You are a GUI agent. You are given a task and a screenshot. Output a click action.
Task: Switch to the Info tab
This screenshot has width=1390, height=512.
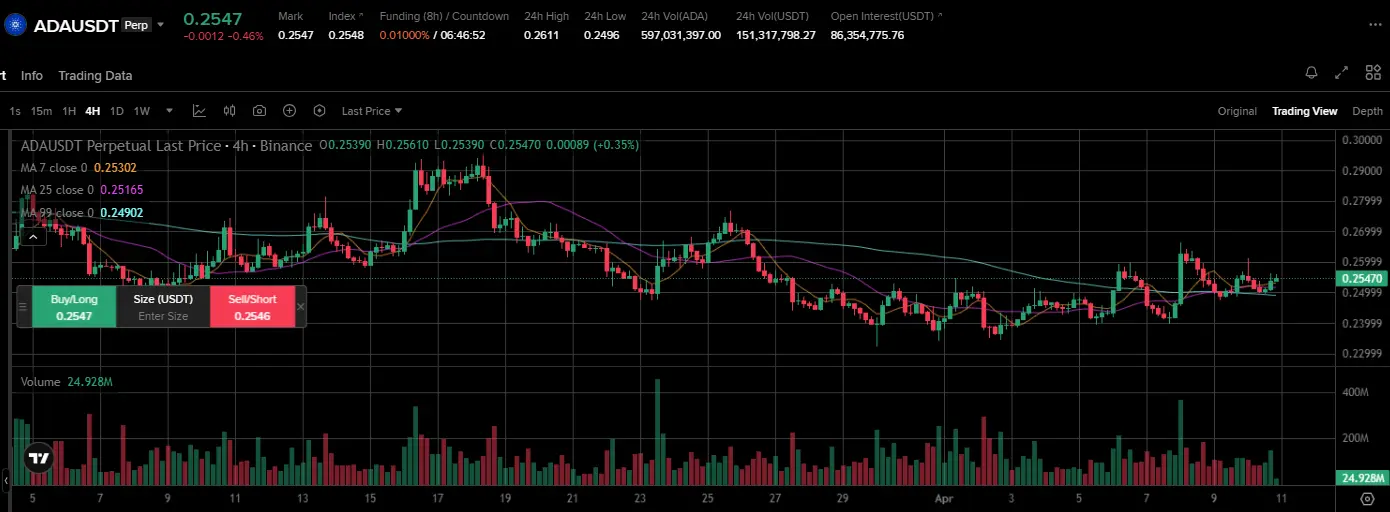[32, 76]
